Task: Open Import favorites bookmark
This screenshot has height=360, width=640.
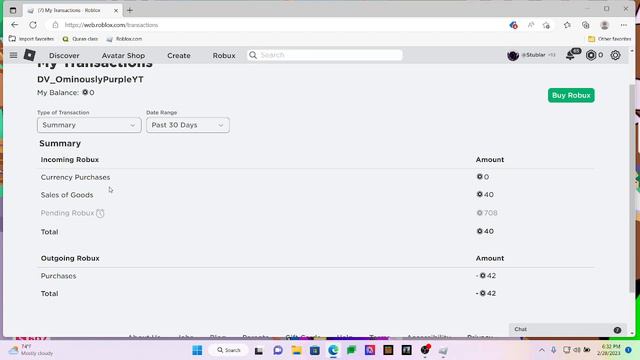Action: 31,39
